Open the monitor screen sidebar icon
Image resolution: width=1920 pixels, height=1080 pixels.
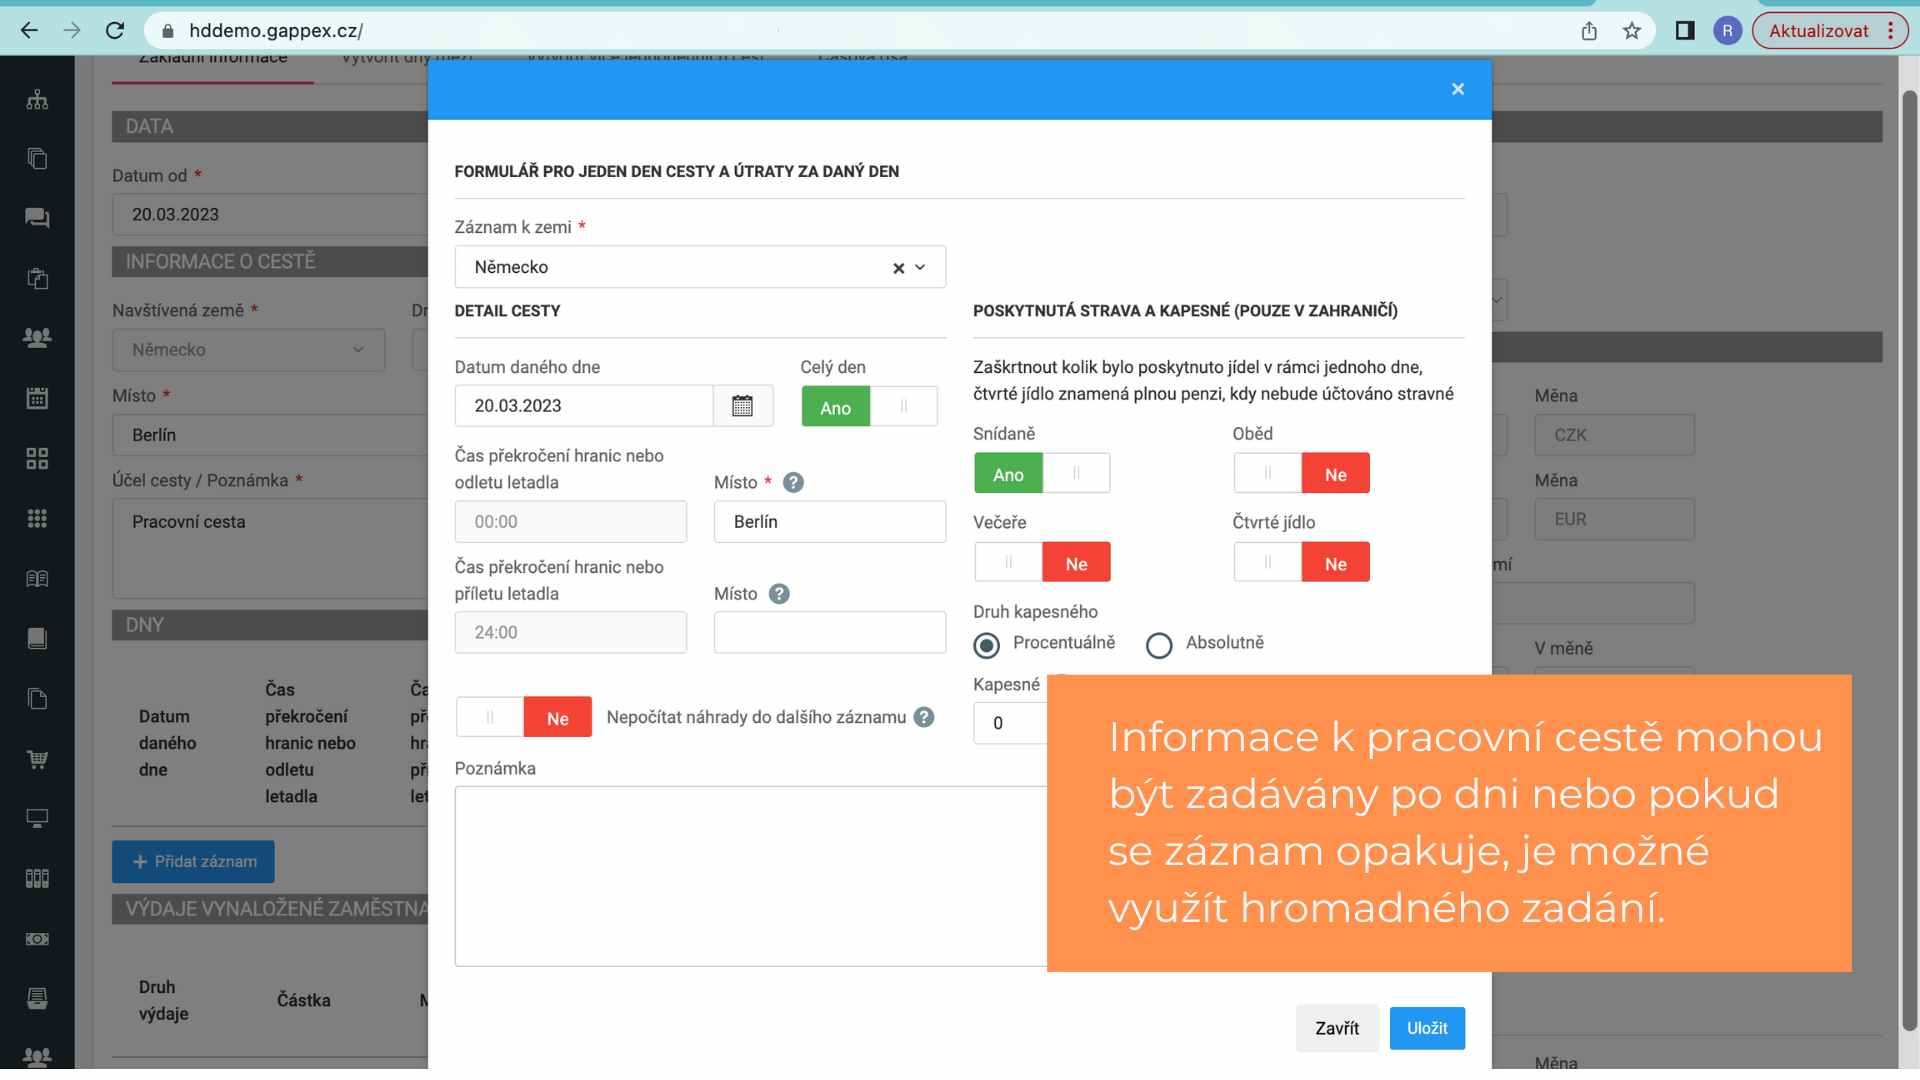tap(37, 819)
